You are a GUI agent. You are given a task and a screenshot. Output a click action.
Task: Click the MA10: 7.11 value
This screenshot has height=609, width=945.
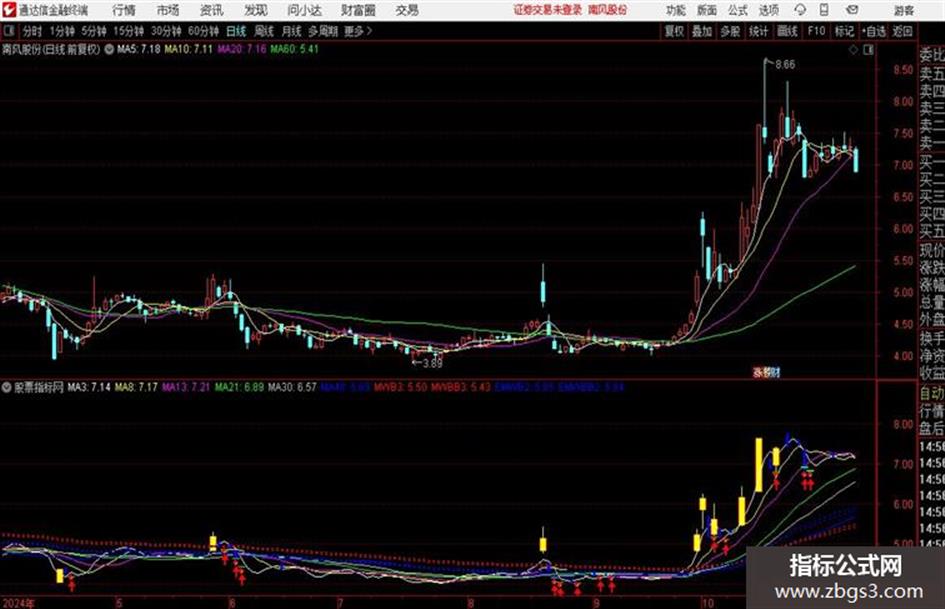(189, 49)
